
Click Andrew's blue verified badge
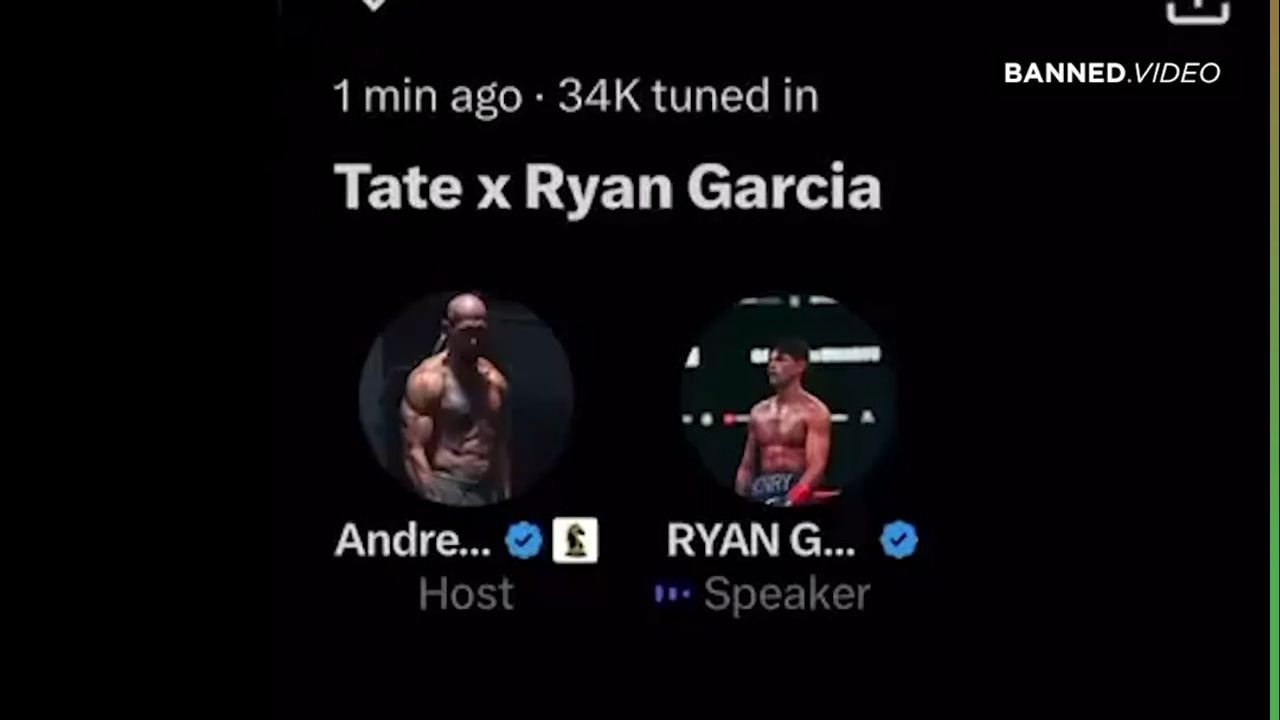coord(523,541)
